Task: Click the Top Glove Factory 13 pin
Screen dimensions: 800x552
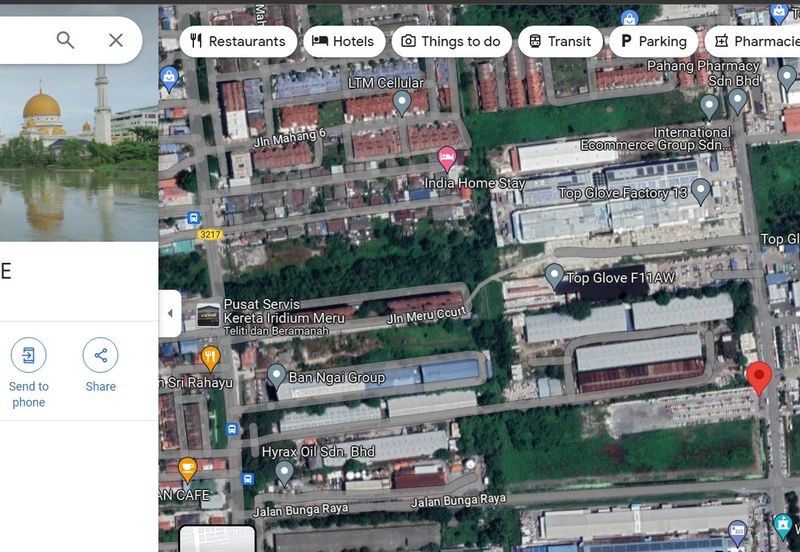Action: click(701, 191)
